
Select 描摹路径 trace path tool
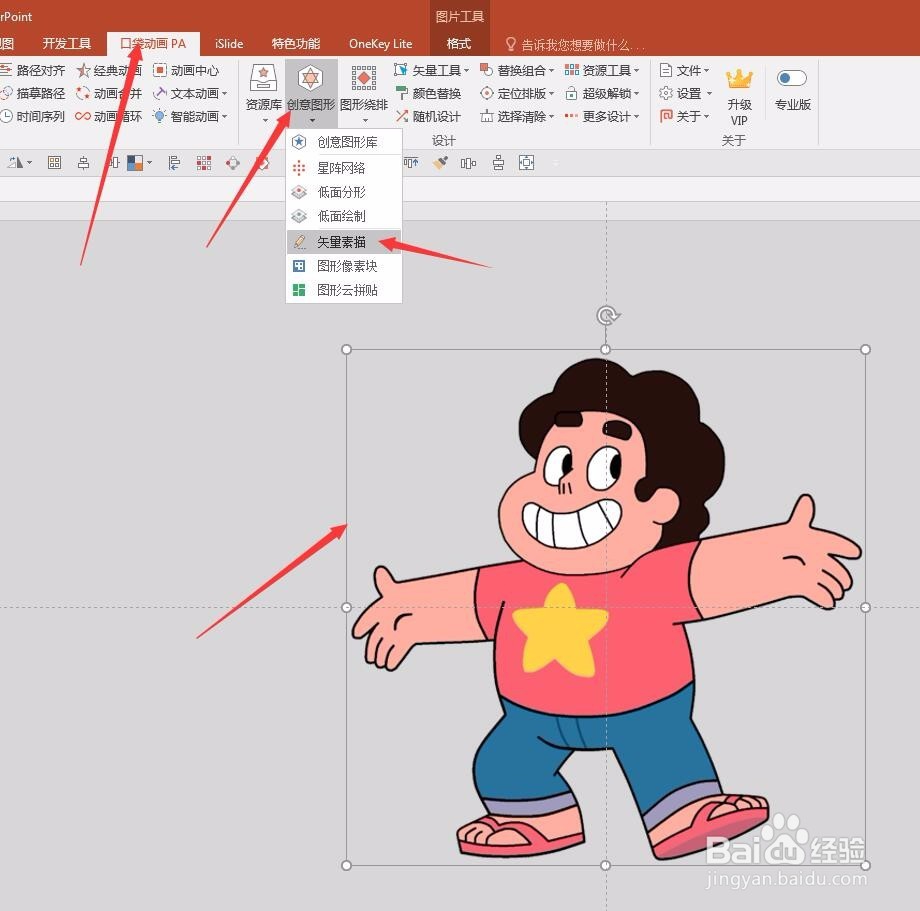coord(33,93)
